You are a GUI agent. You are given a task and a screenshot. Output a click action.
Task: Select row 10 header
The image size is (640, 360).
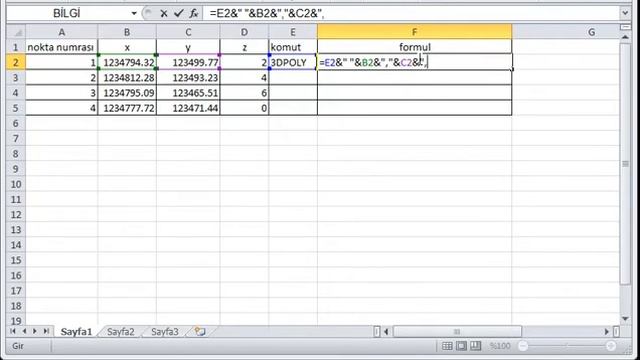click(16, 184)
